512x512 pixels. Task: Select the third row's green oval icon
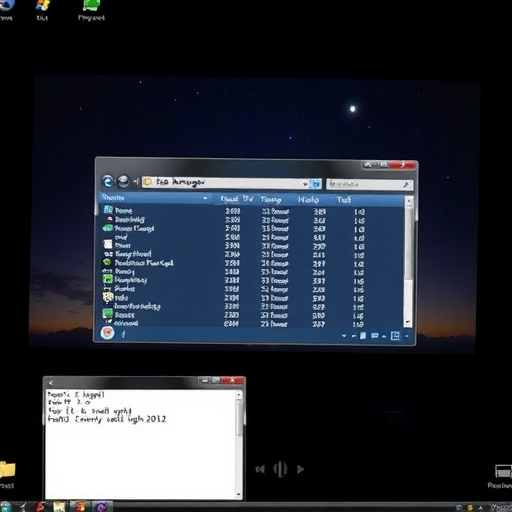108,228
